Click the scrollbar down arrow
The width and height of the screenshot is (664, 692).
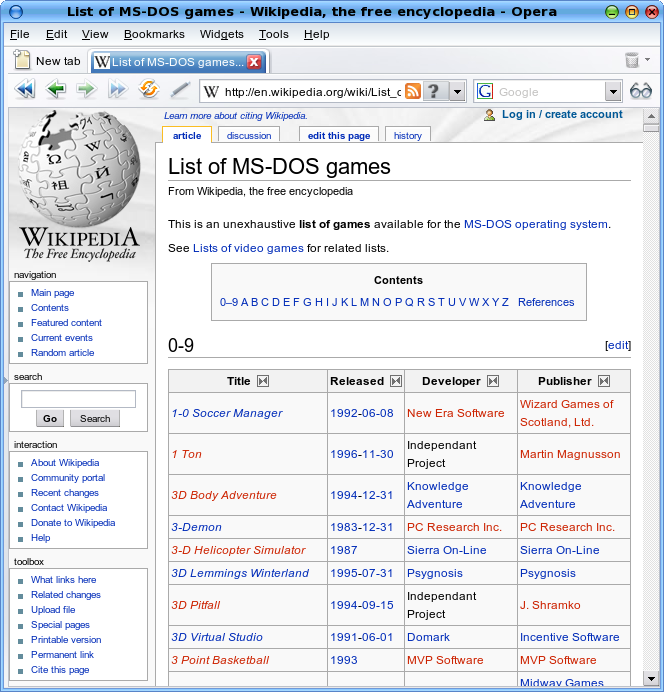click(x=651, y=678)
